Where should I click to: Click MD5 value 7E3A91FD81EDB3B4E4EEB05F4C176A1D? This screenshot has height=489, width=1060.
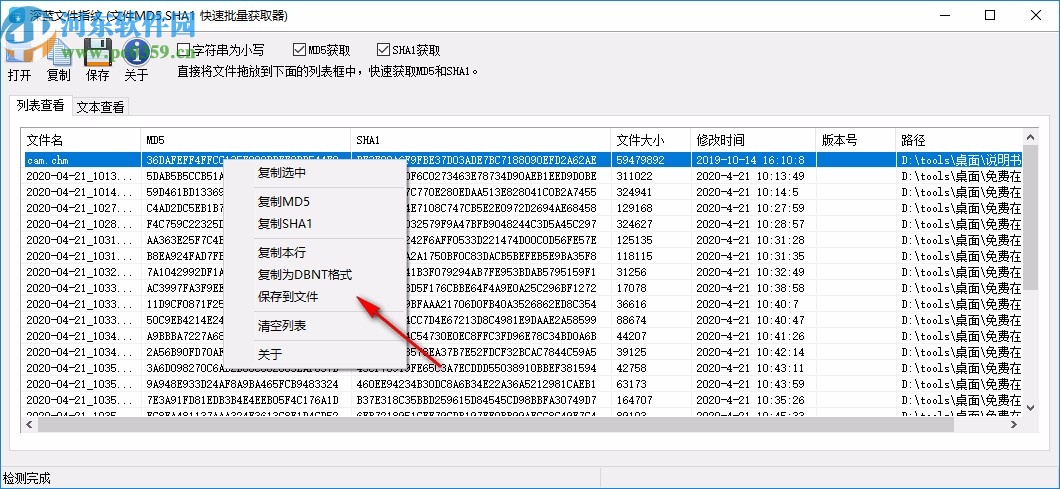tap(243, 400)
